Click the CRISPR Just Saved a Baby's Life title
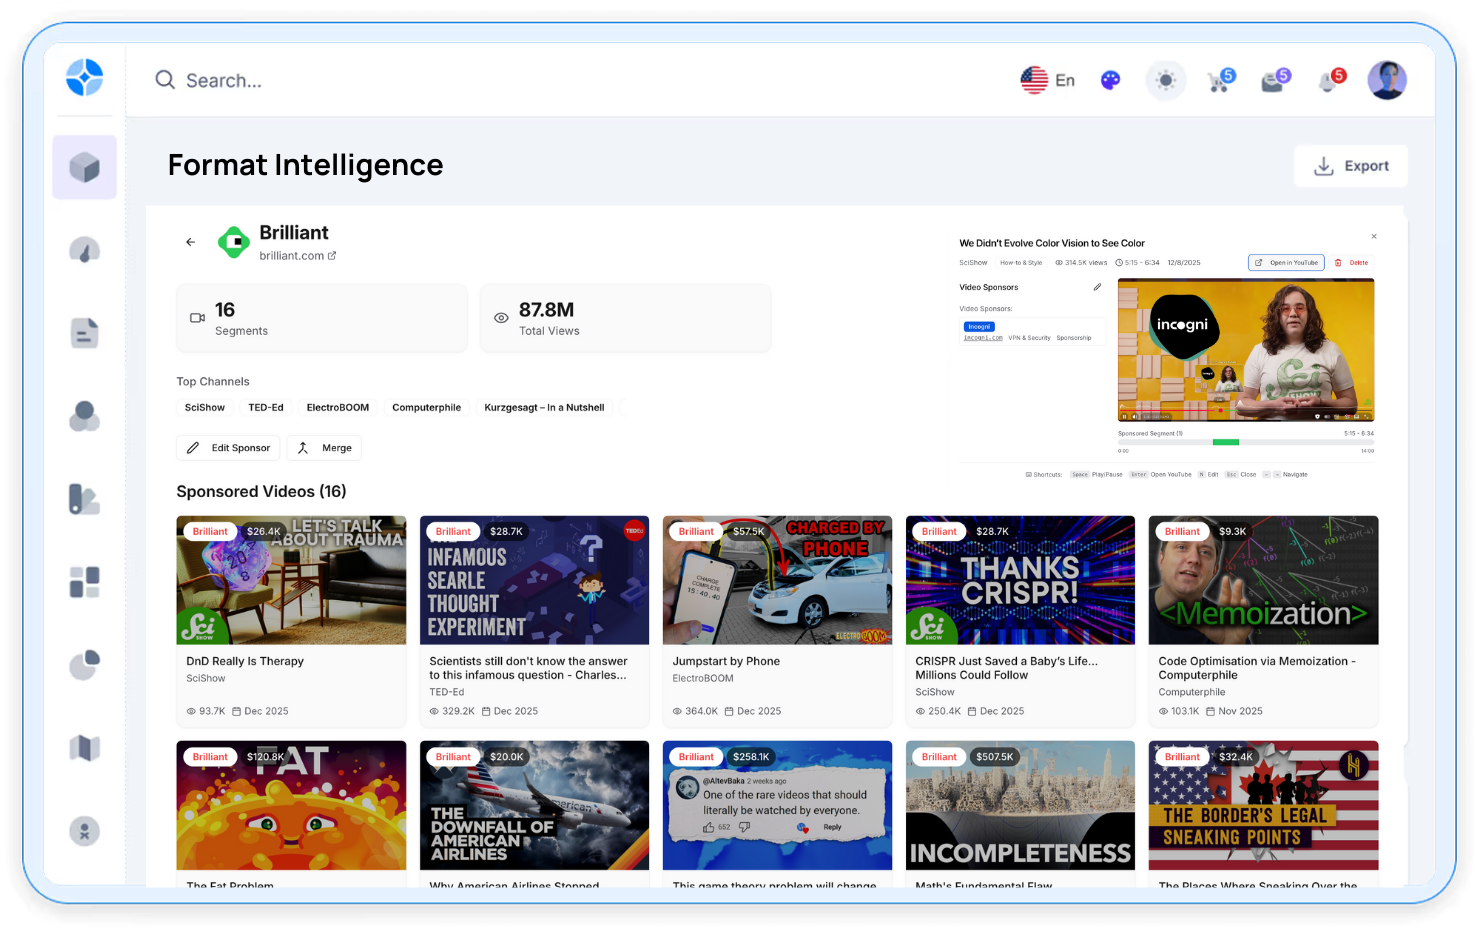 click(x=1006, y=668)
